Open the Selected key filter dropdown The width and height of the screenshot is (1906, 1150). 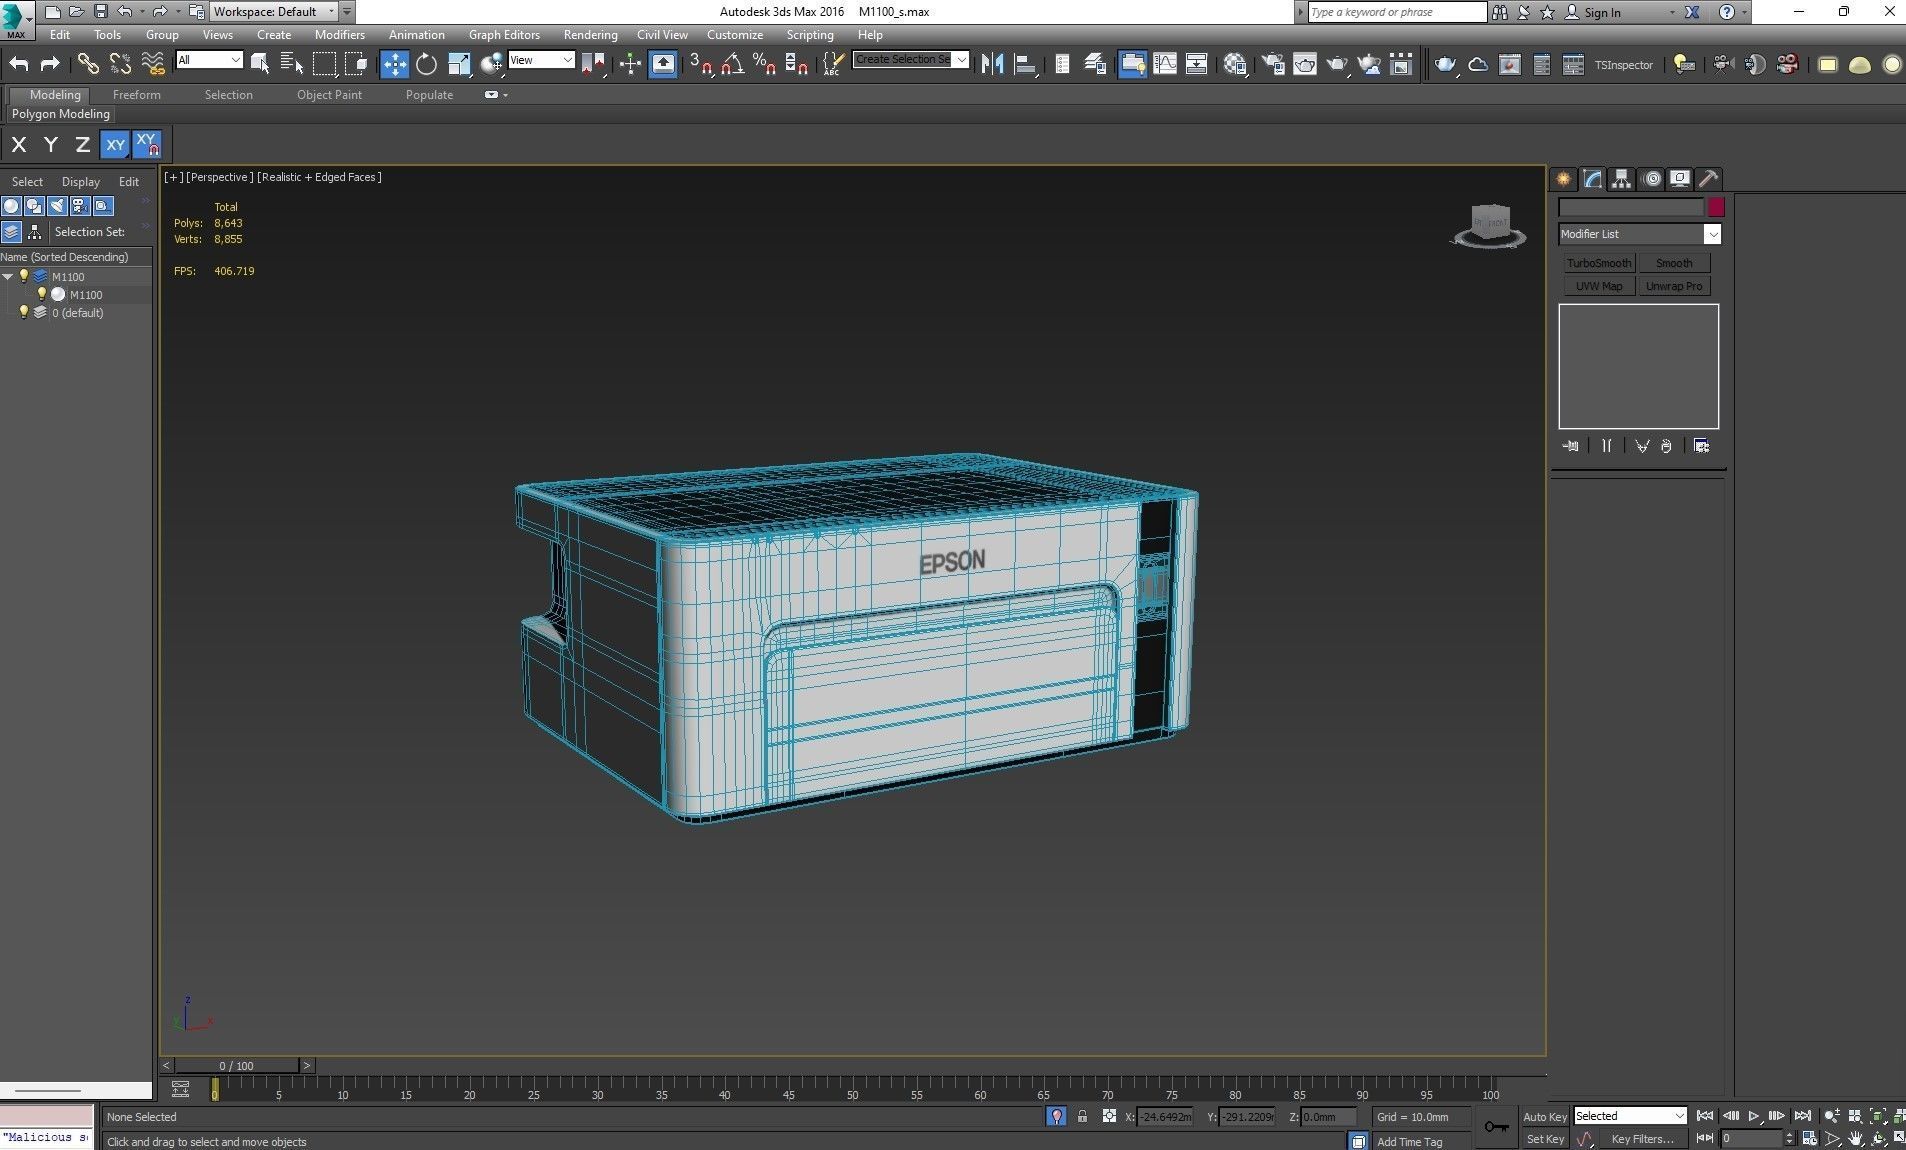pyautogui.click(x=1630, y=1116)
